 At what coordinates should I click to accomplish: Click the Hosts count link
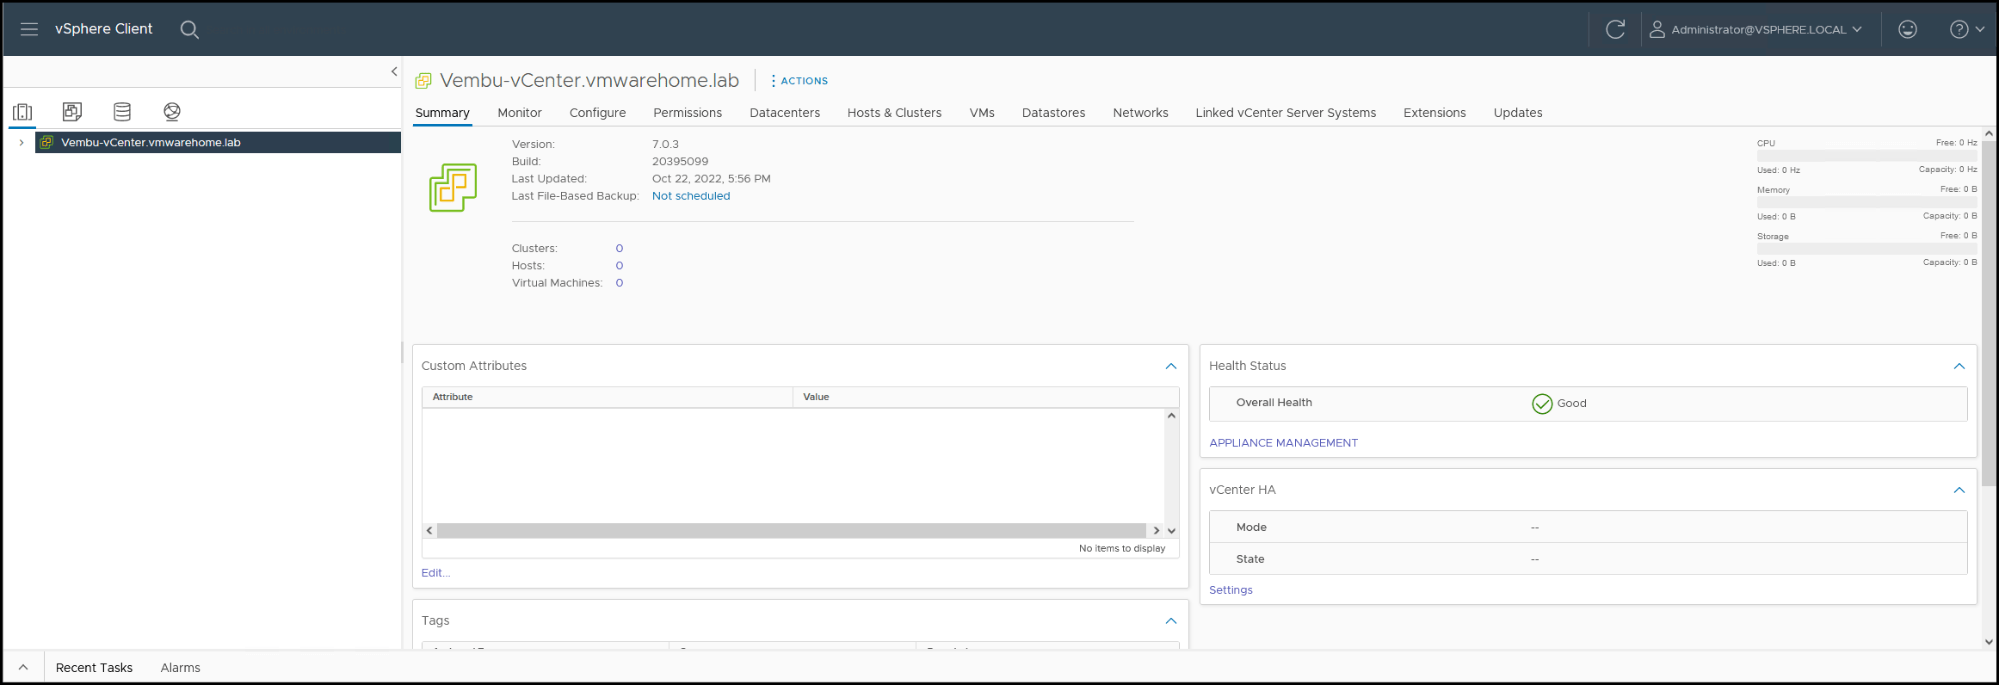(x=619, y=266)
